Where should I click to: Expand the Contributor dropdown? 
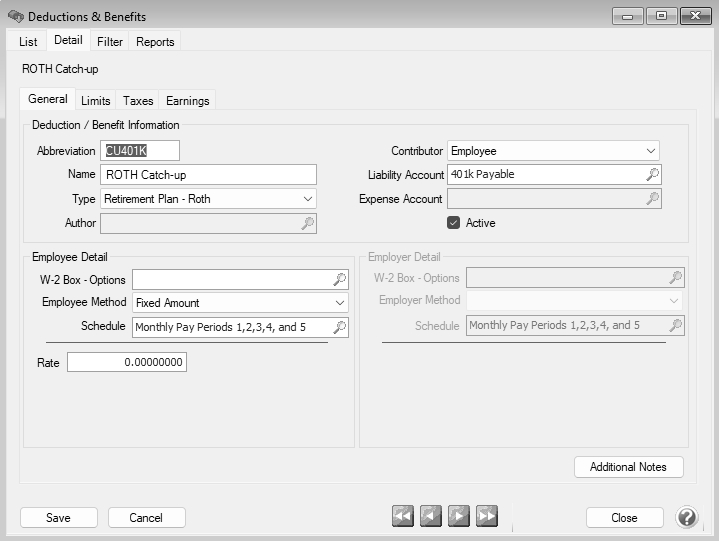pos(651,151)
